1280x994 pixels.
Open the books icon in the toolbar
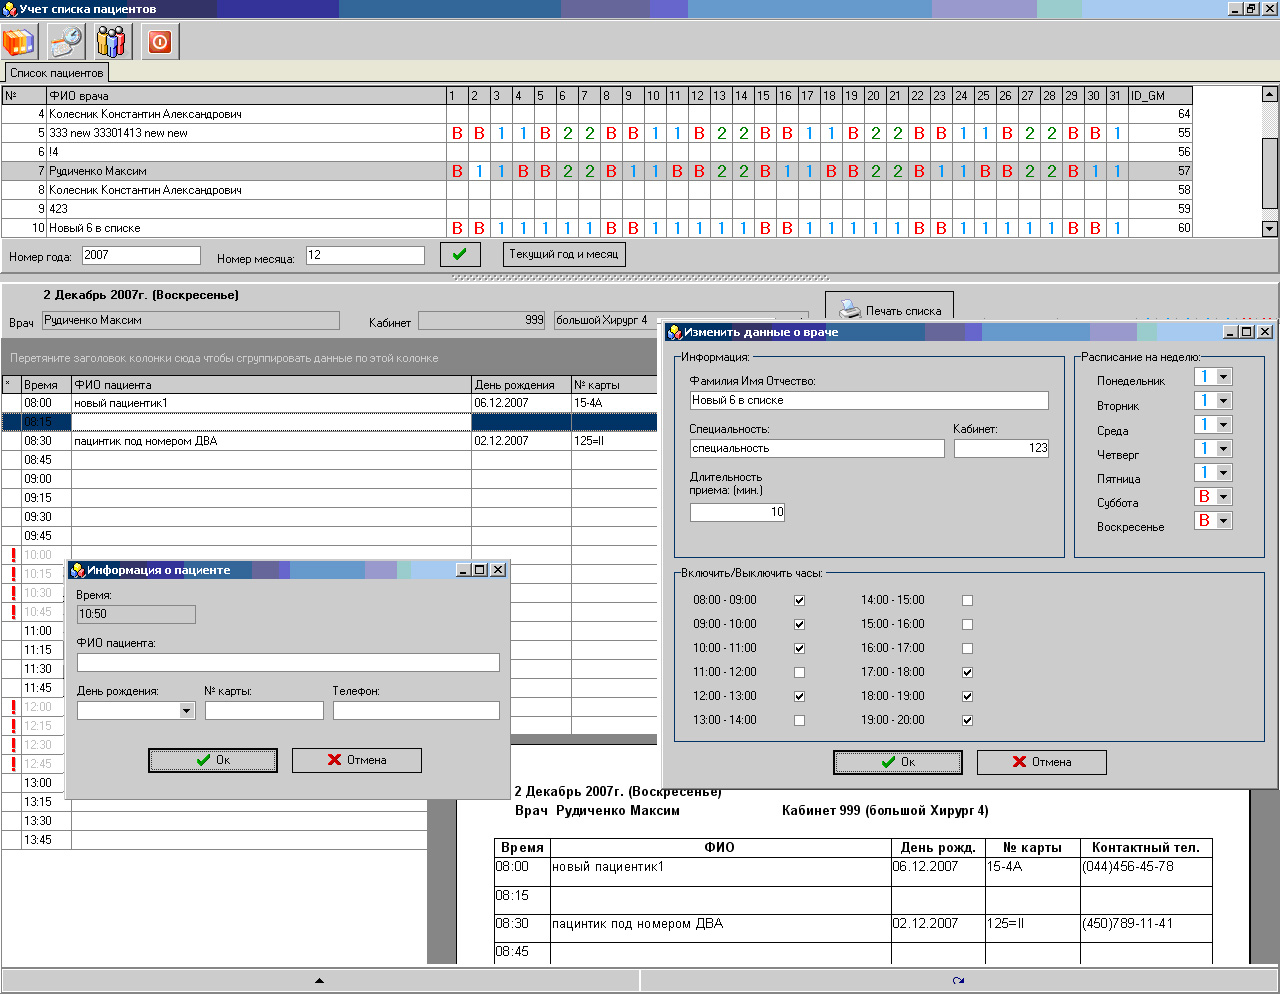click(18, 42)
